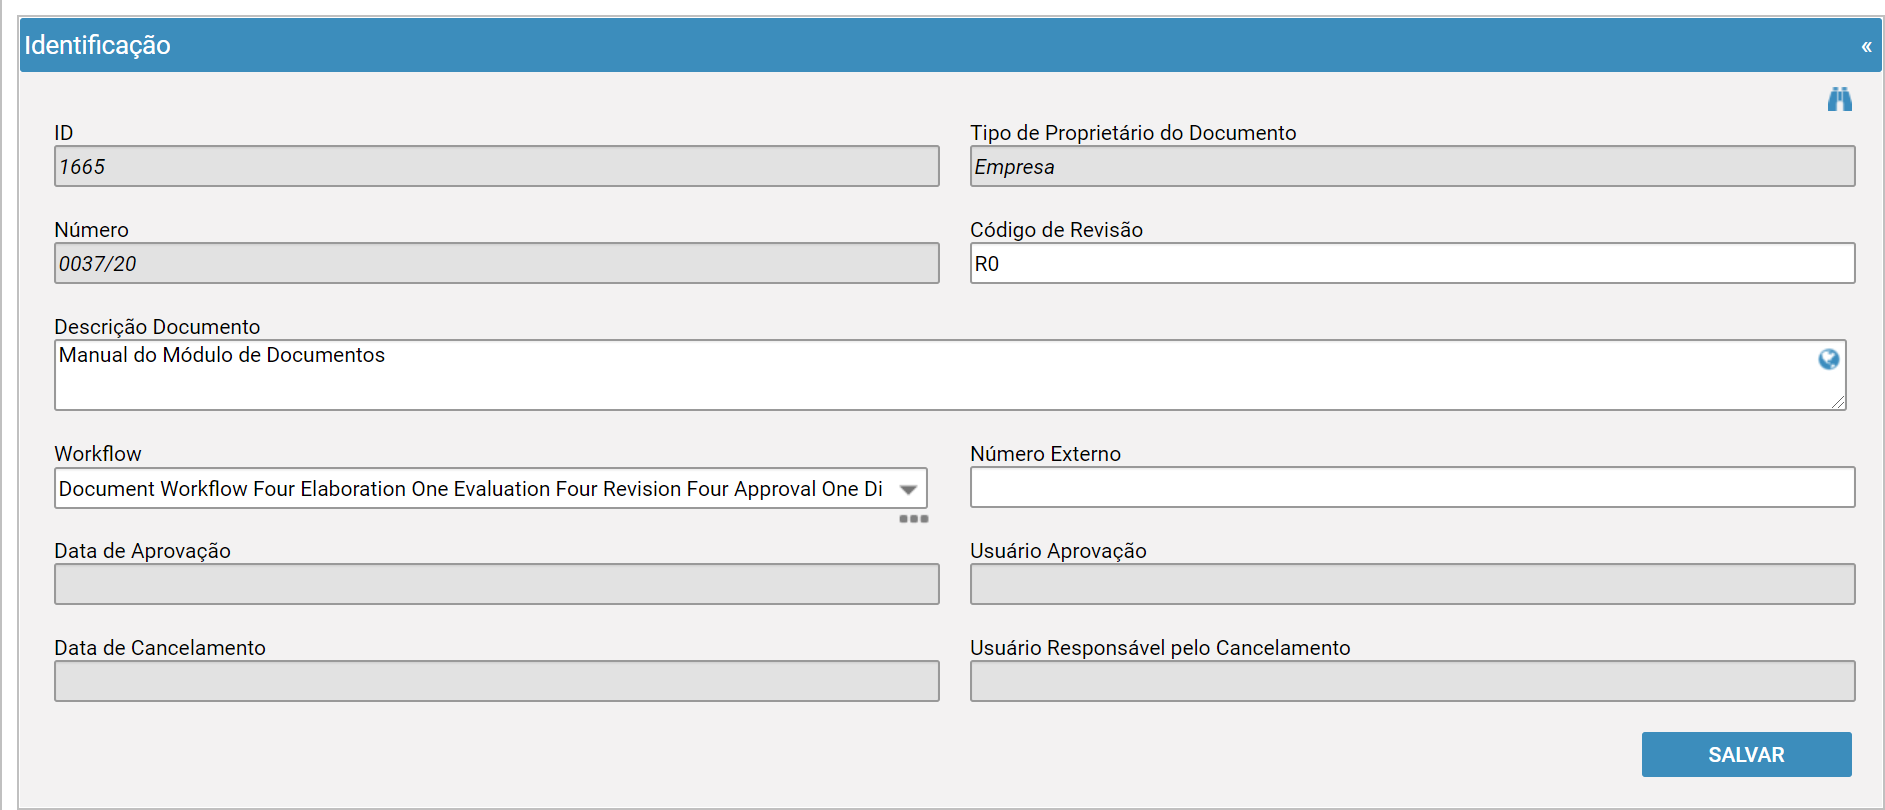Click the Número Externo label
1885x810 pixels.
click(x=1045, y=454)
